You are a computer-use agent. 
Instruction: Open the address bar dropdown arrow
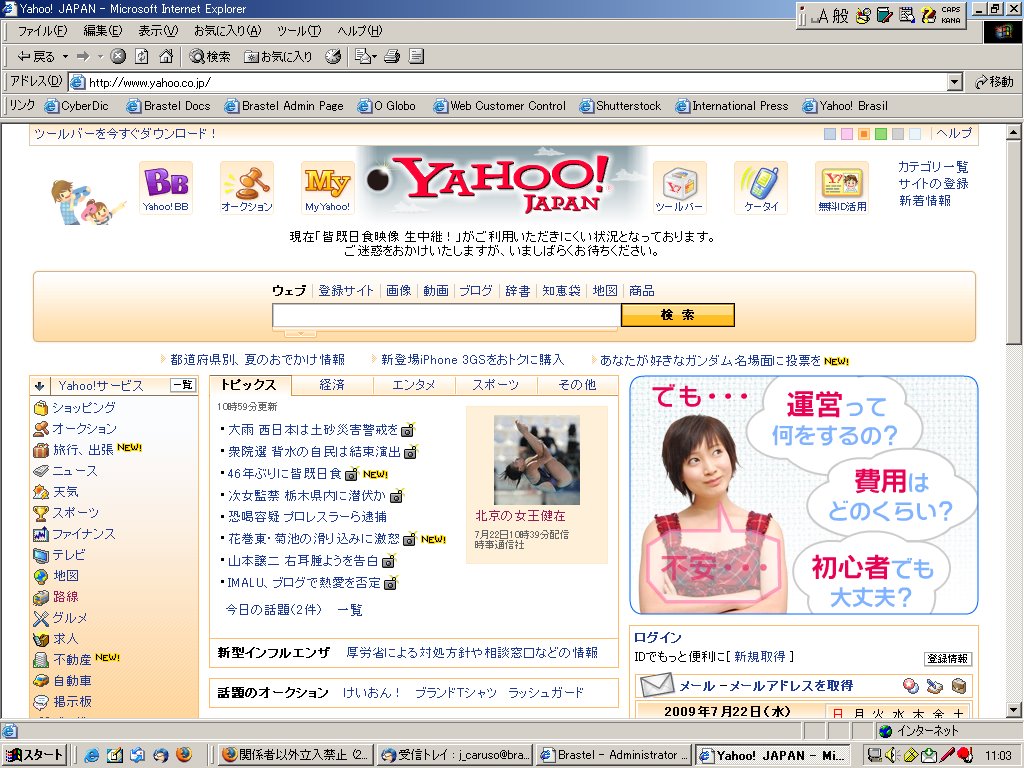[955, 82]
